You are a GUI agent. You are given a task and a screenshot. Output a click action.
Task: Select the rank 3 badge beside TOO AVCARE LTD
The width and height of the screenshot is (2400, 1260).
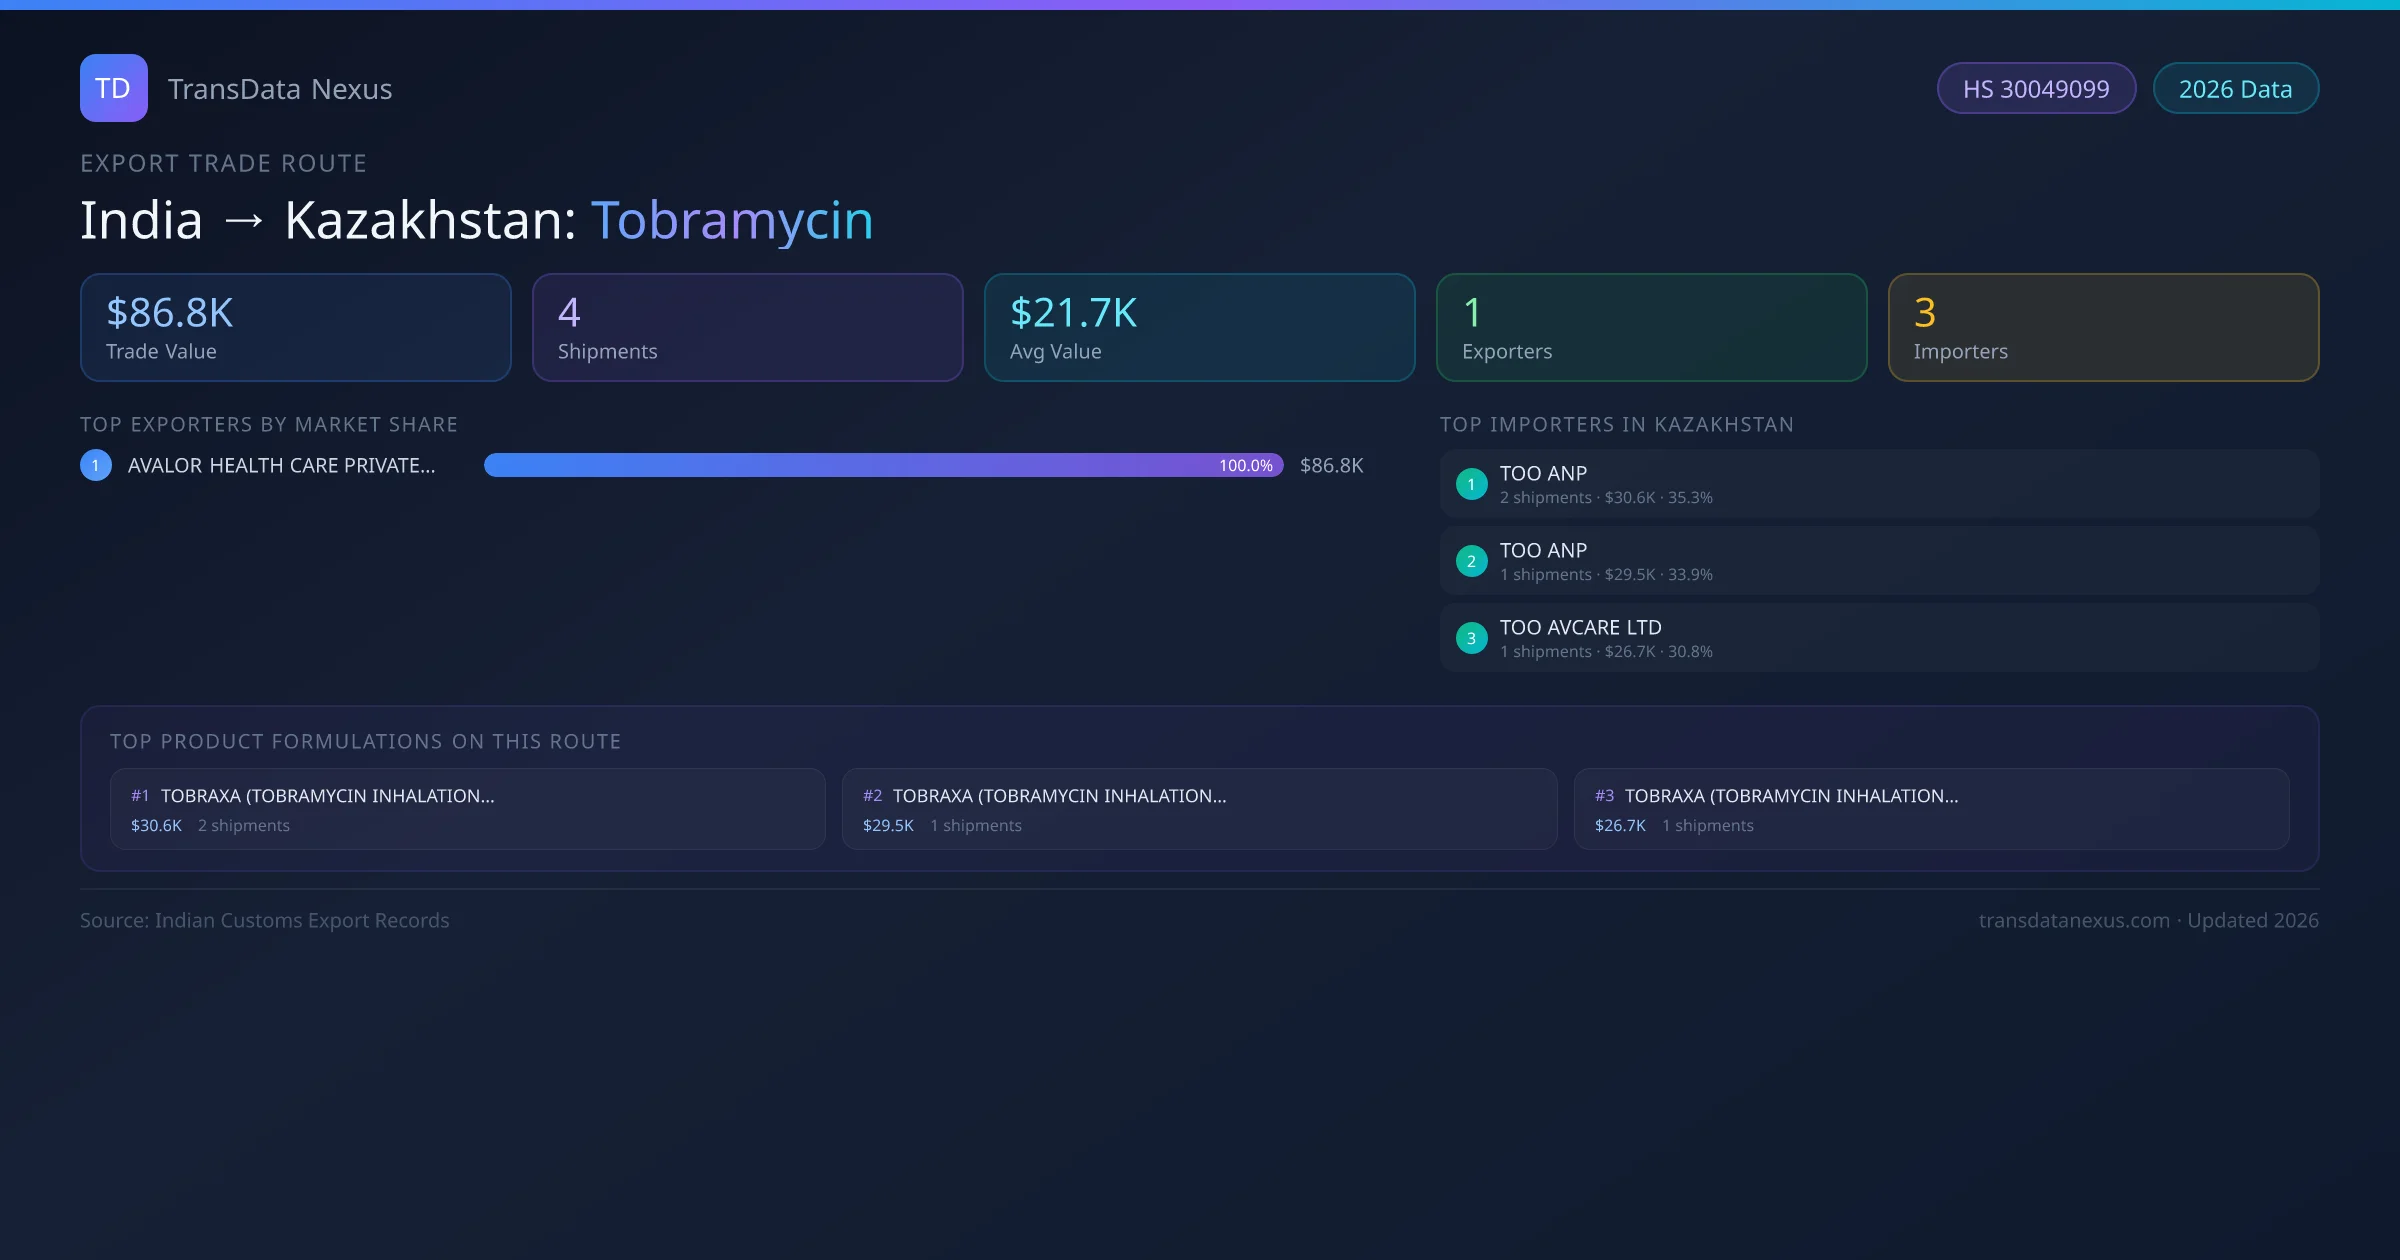pyautogui.click(x=1471, y=638)
